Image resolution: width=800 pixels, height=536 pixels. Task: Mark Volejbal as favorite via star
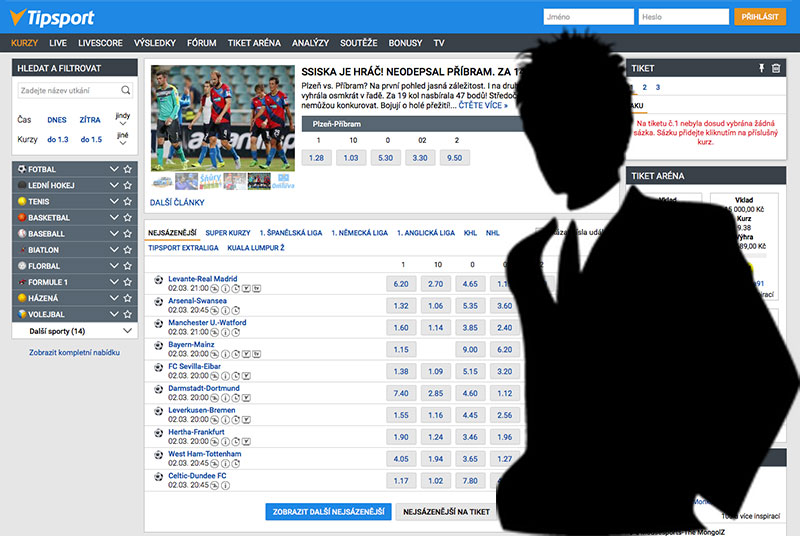pyautogui.click(x=127, y=314)
